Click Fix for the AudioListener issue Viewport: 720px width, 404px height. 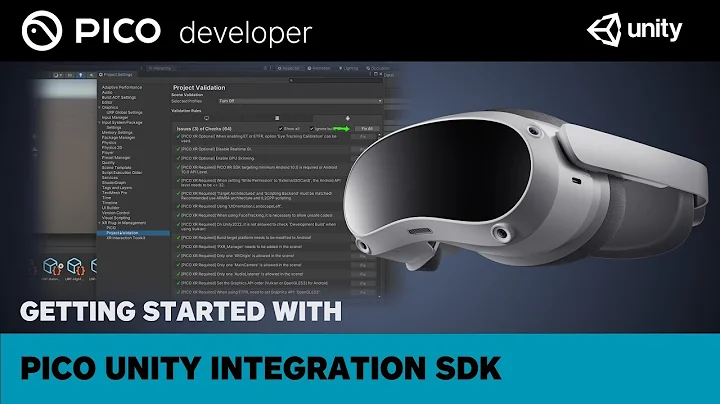[x=363, y=275]
